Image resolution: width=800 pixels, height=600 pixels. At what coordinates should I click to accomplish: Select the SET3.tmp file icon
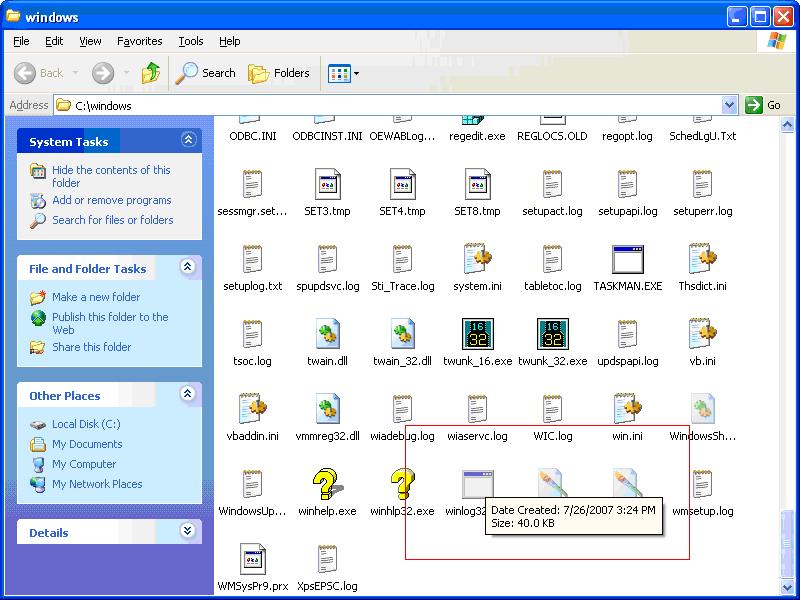point(328,184)
